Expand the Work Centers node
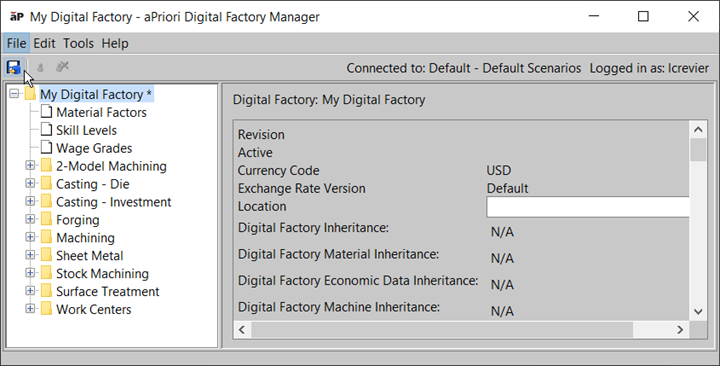Screen dimensions: 720x366 pos(30,309)
